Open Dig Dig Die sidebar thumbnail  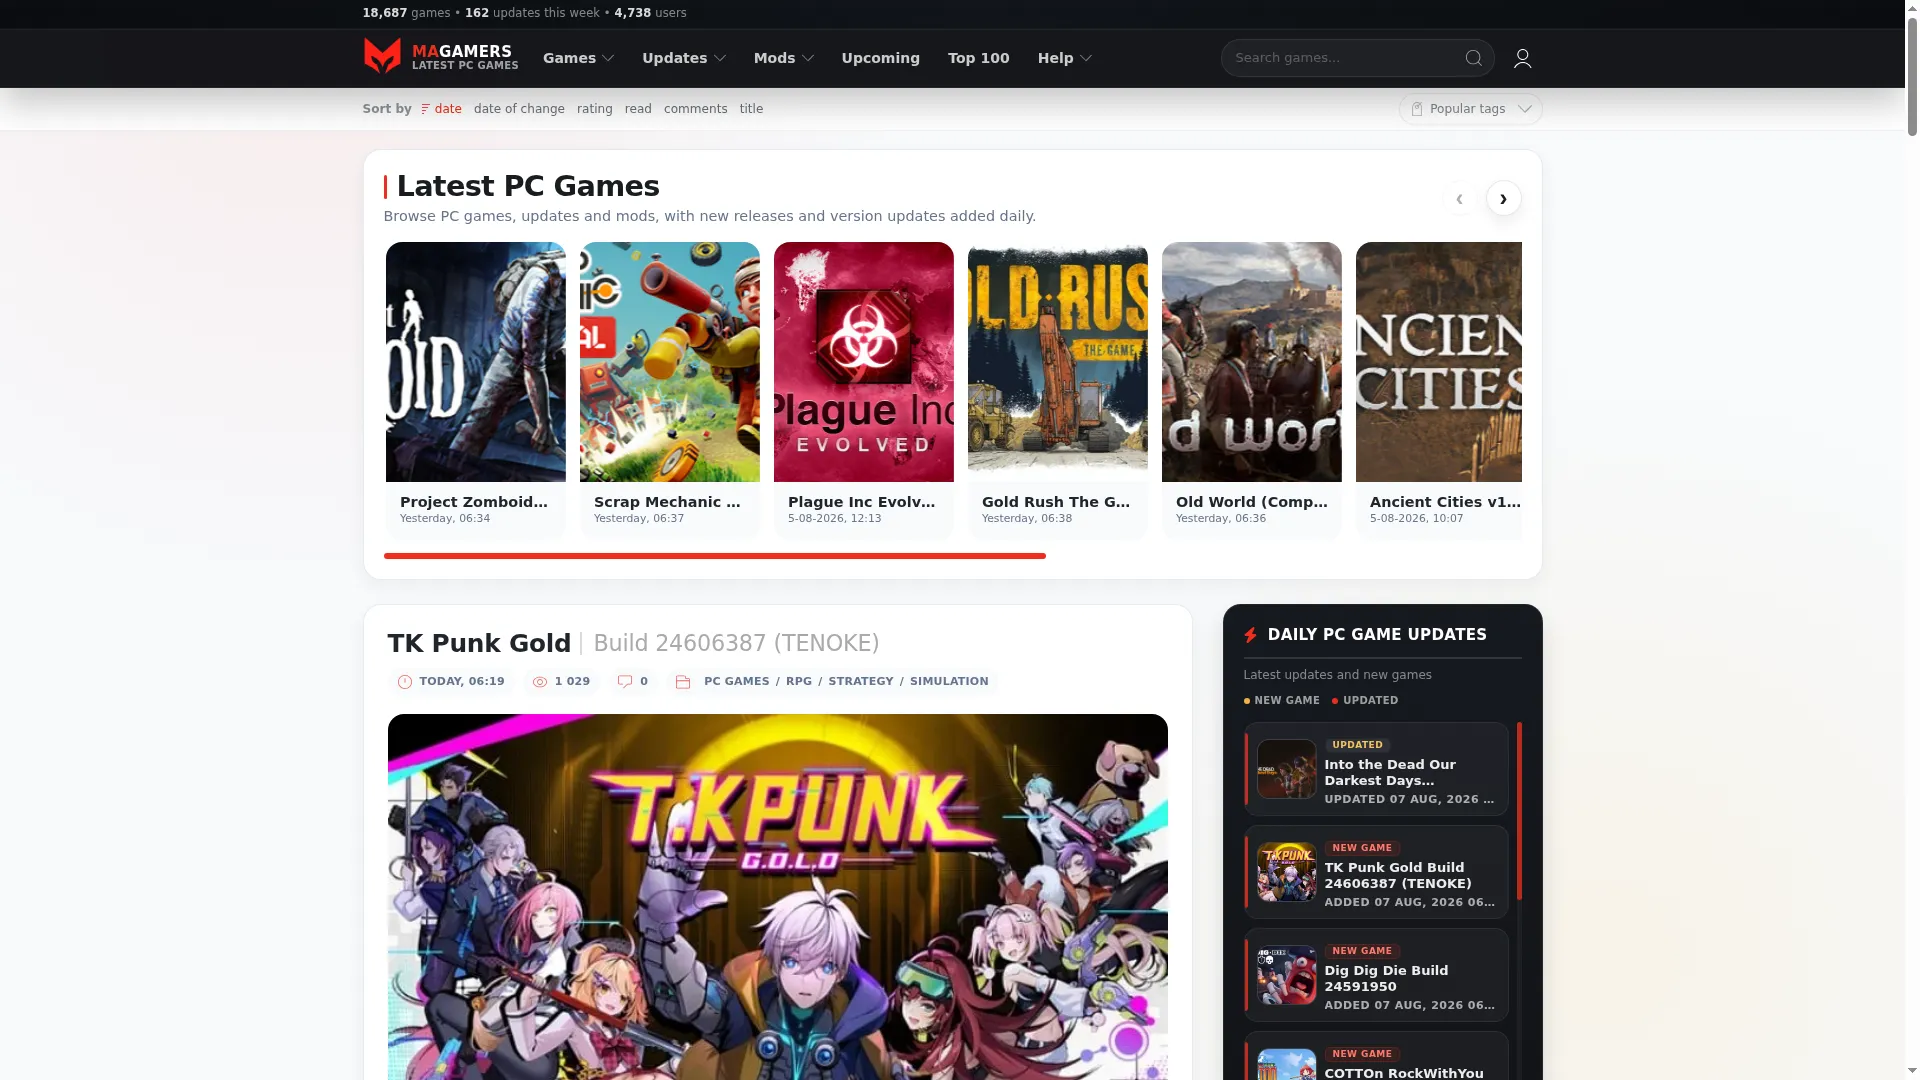click(1286, 975)
